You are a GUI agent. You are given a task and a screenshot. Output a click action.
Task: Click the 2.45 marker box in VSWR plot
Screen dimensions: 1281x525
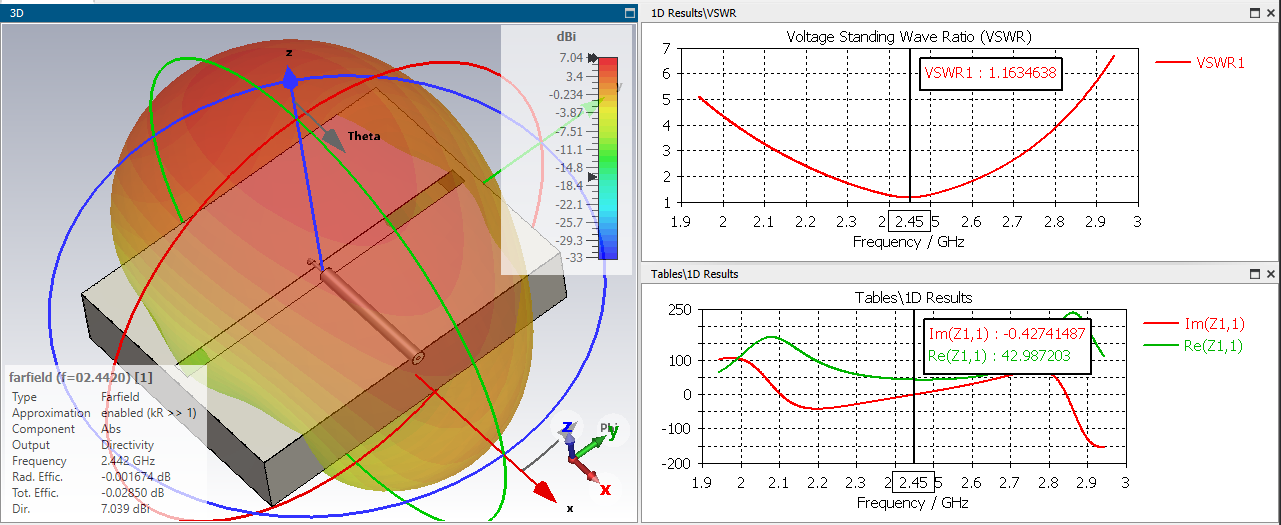(x=911, y=221)
